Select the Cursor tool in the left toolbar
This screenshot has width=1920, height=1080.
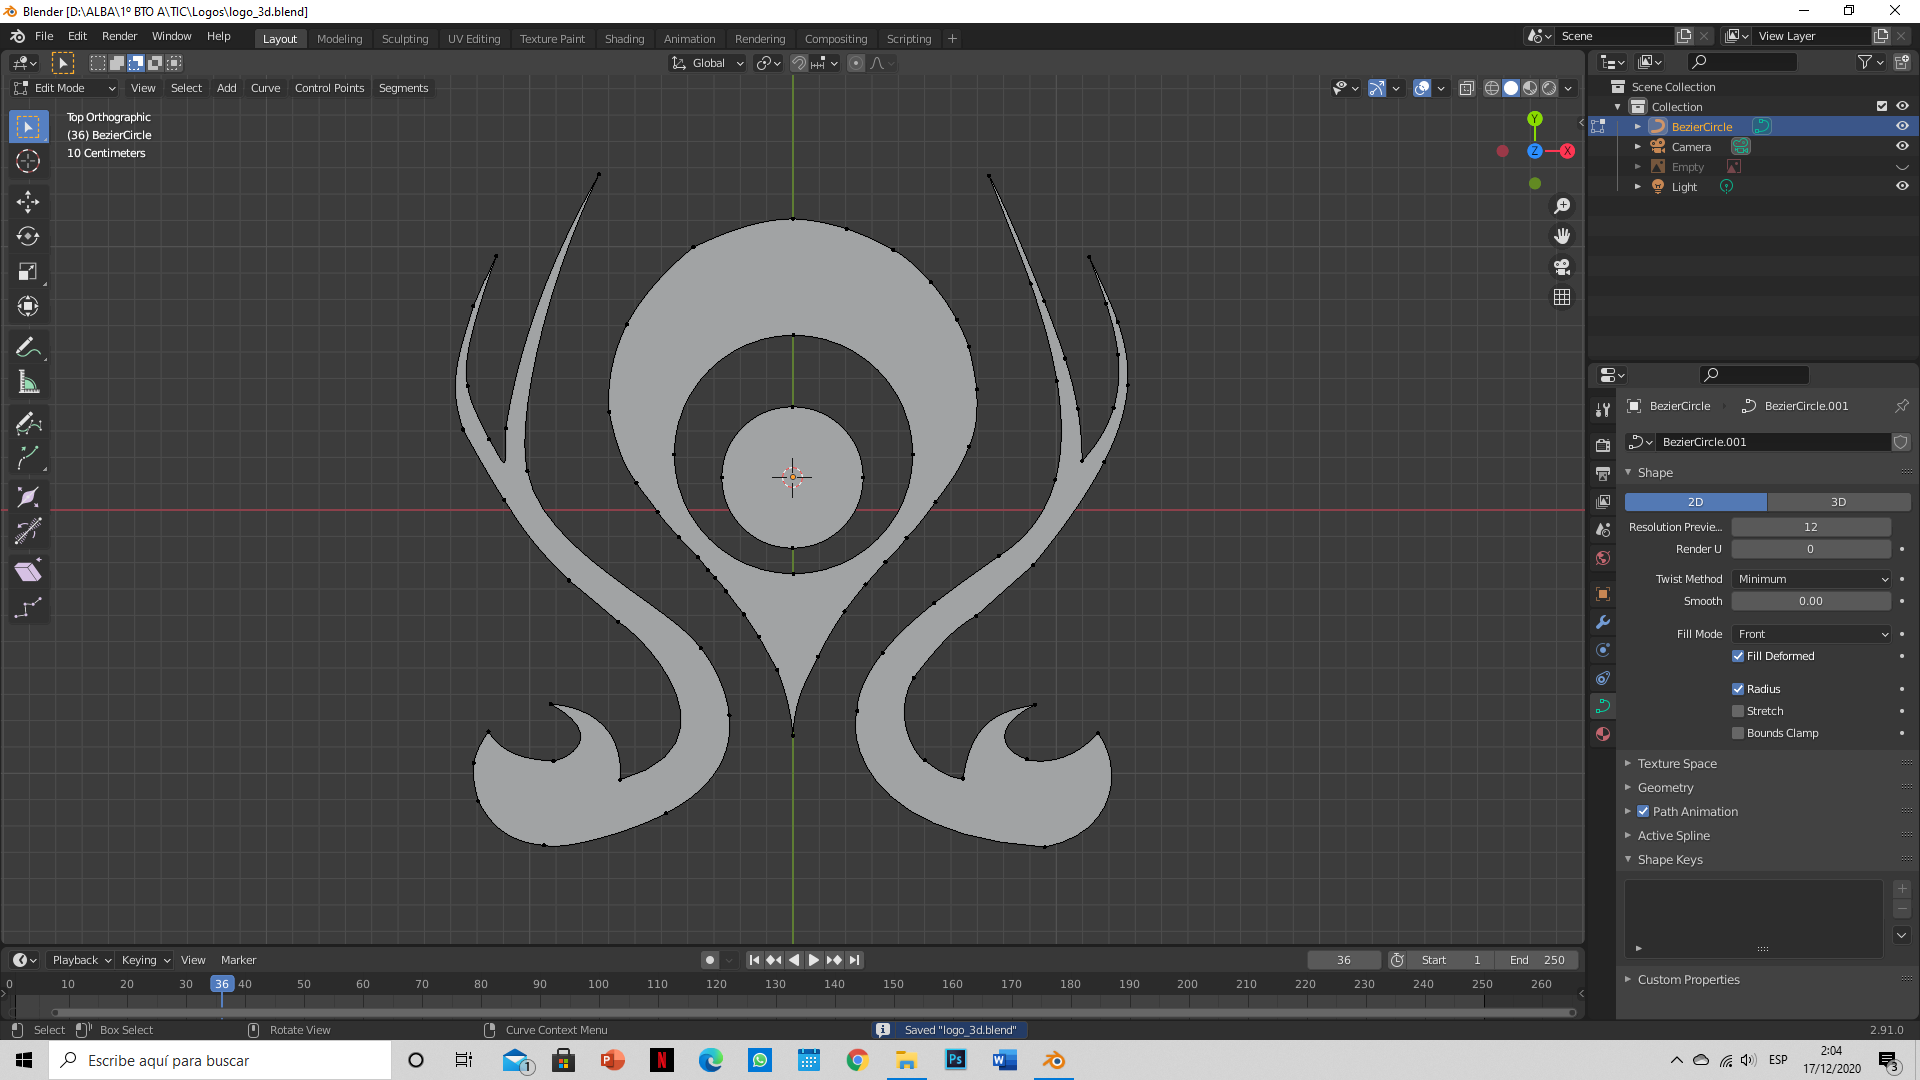coord(28,161)
